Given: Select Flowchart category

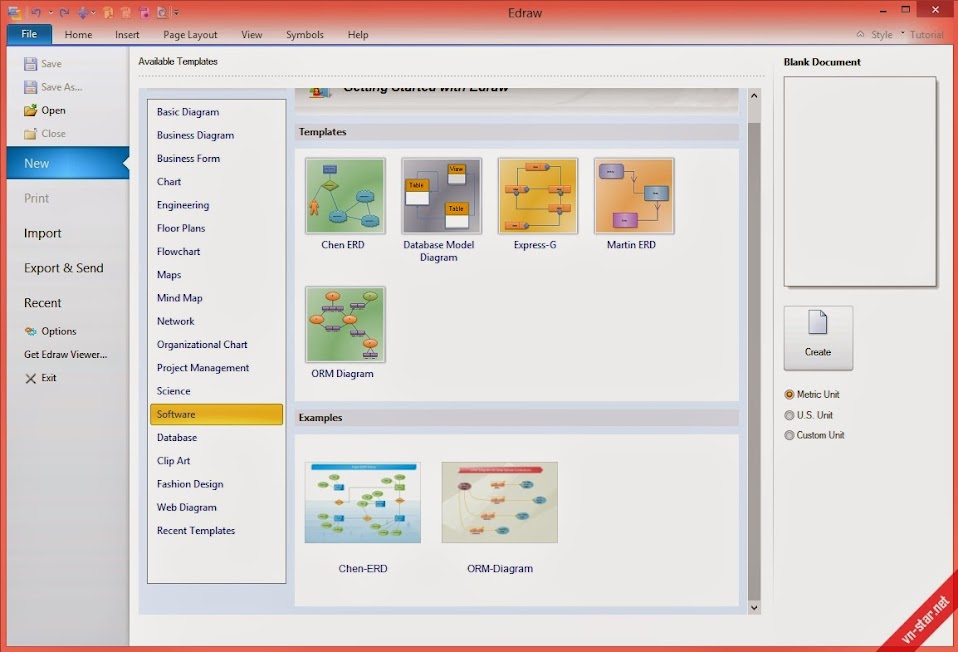Looking at the screenshot, I should (x=178, y=251).
